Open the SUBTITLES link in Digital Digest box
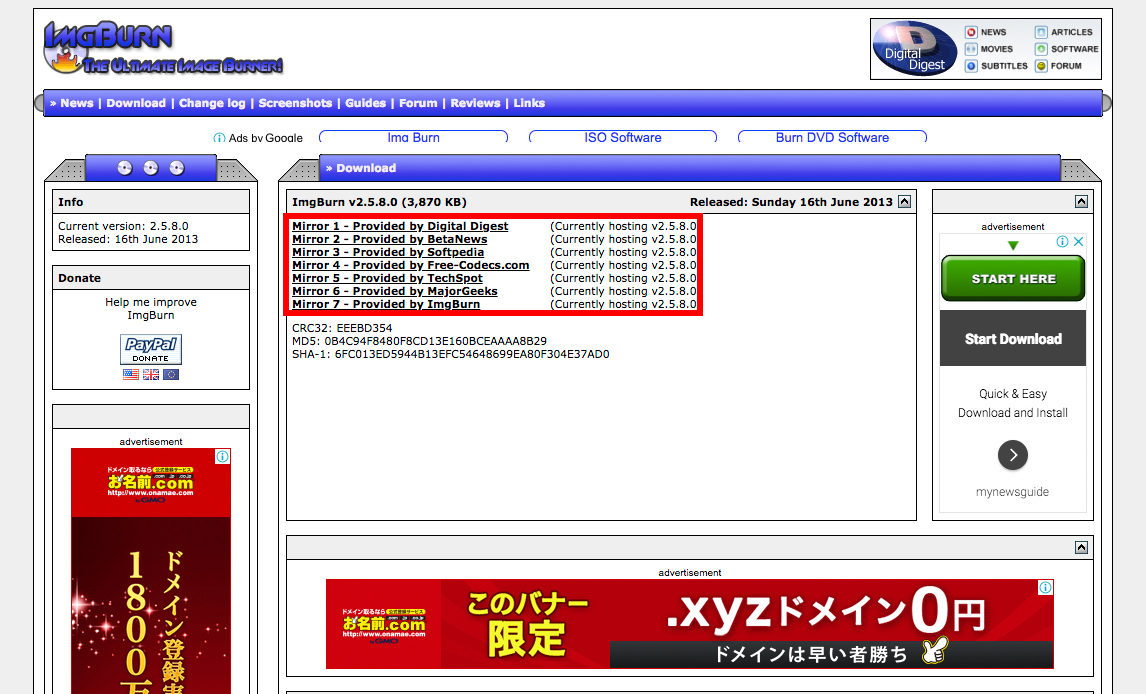 1004,66
